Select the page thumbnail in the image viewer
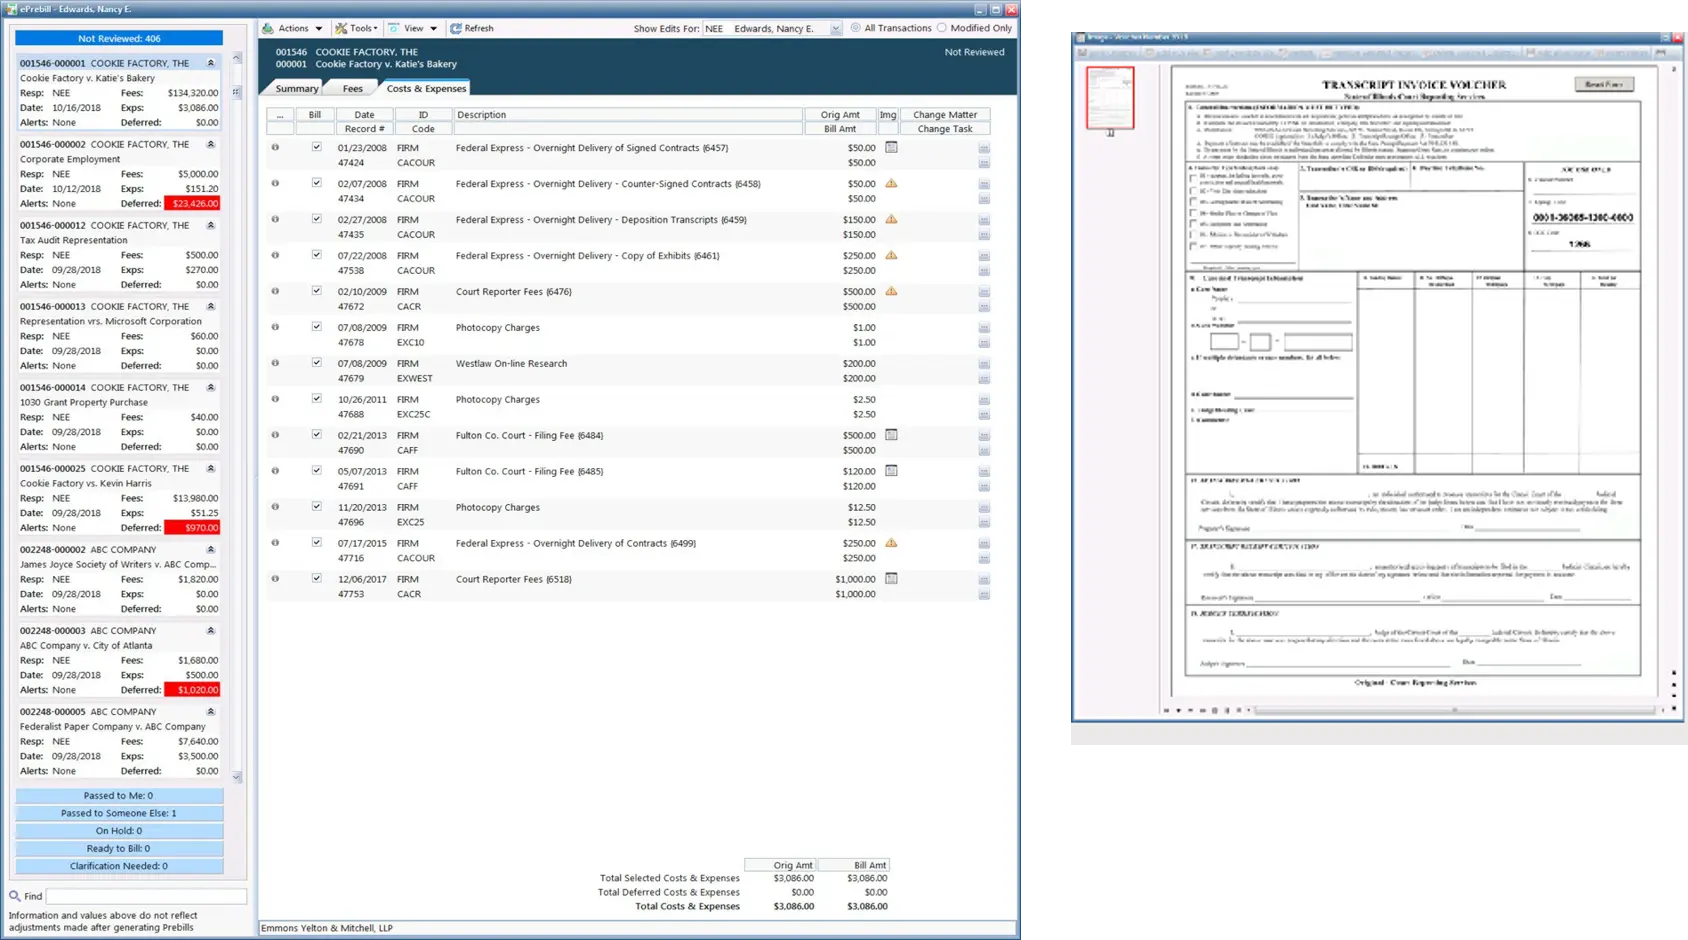The image size is (1688, 940). 1110,97
